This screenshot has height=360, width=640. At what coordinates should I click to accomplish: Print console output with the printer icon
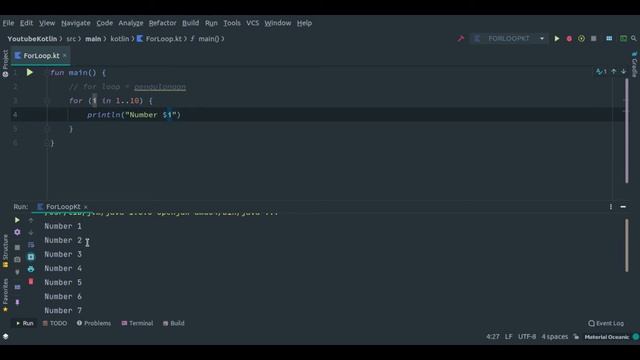31,269
